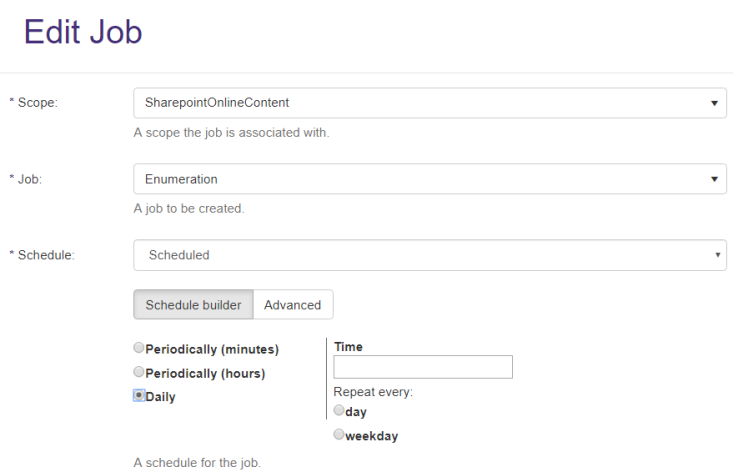
Task: Focus the Time input field
Action: coord(423,367)
